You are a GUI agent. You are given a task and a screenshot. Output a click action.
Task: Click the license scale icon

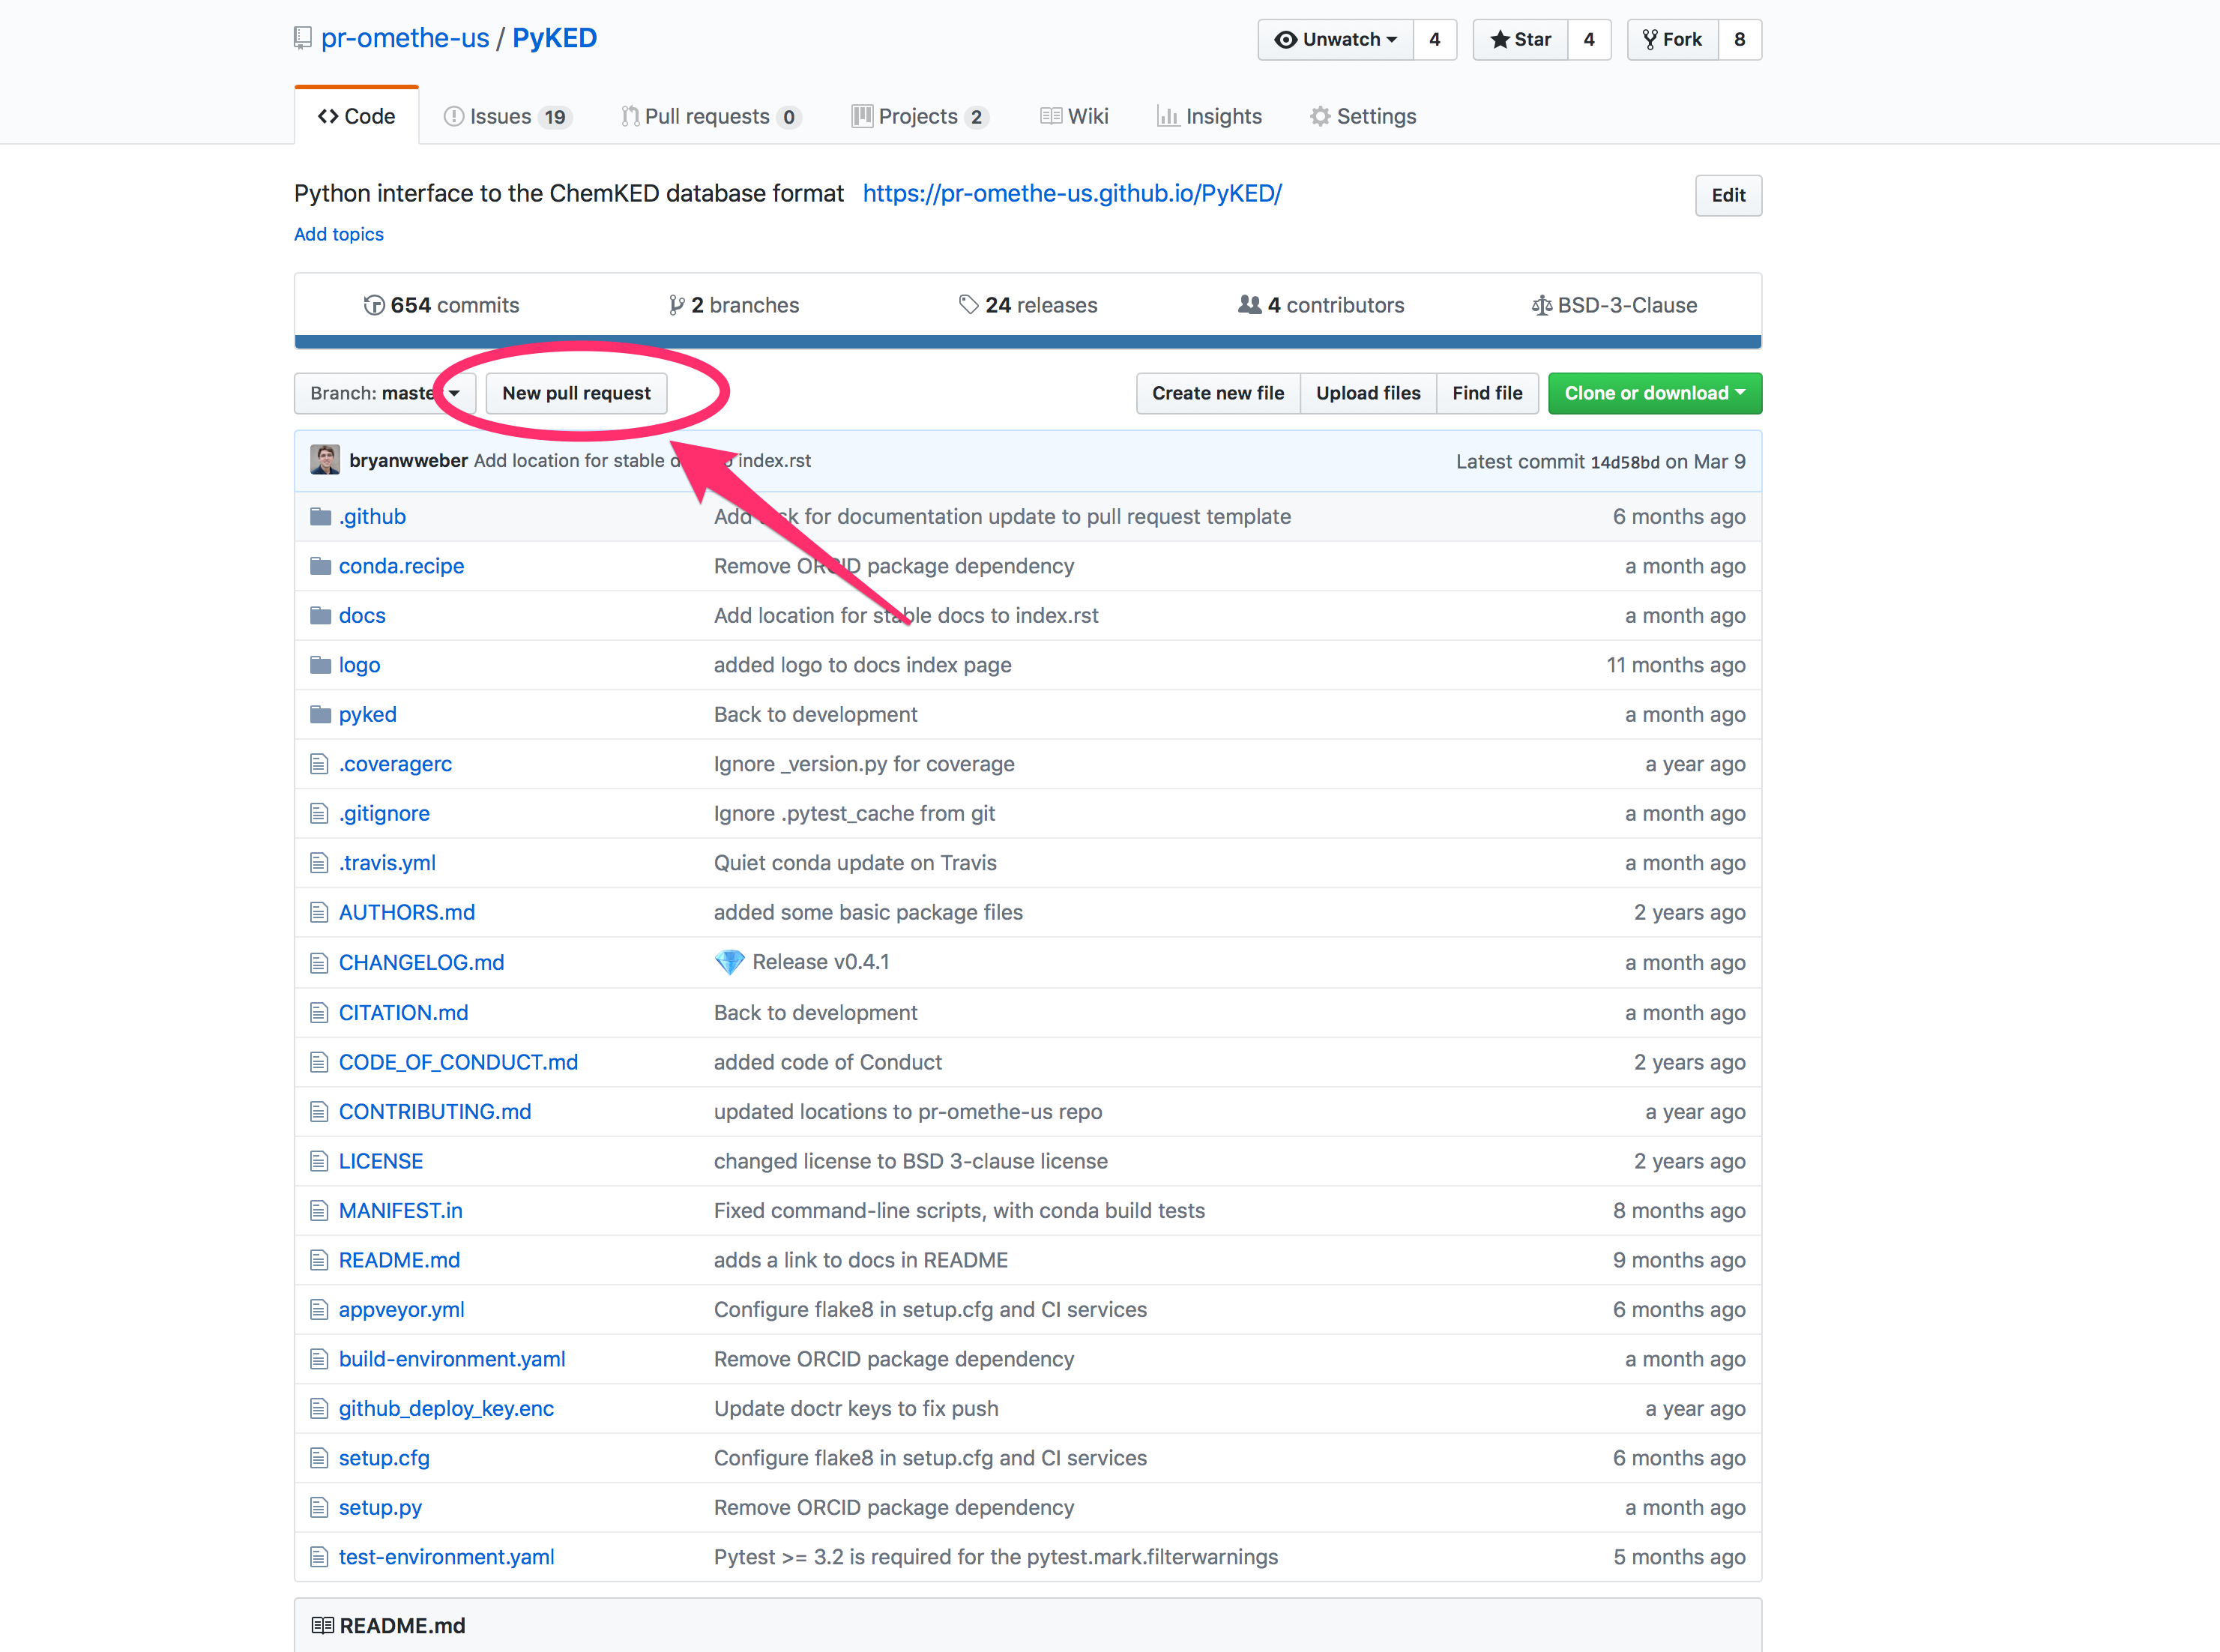point(1541,305)
